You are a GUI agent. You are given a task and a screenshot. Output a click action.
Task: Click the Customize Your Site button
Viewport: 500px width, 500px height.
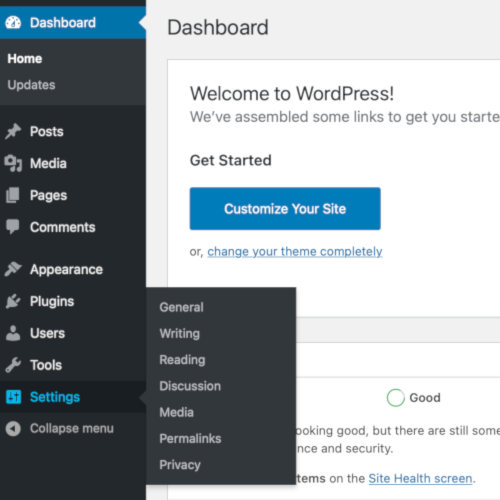pyautogui.click(x=285, y=209)
